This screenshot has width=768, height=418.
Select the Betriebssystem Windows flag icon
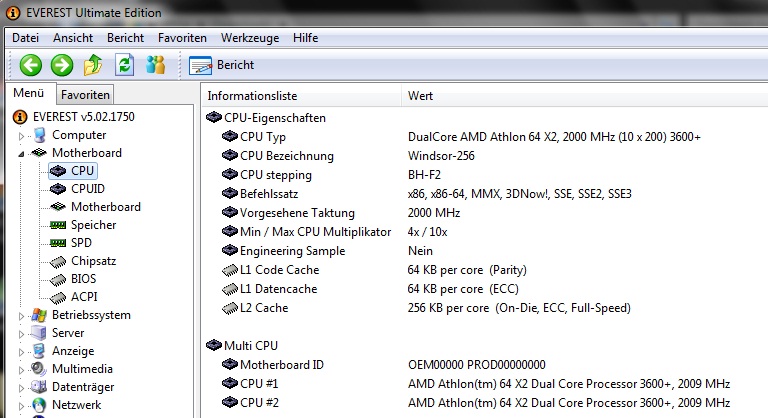pyautogui.click(x=39, y=315)
